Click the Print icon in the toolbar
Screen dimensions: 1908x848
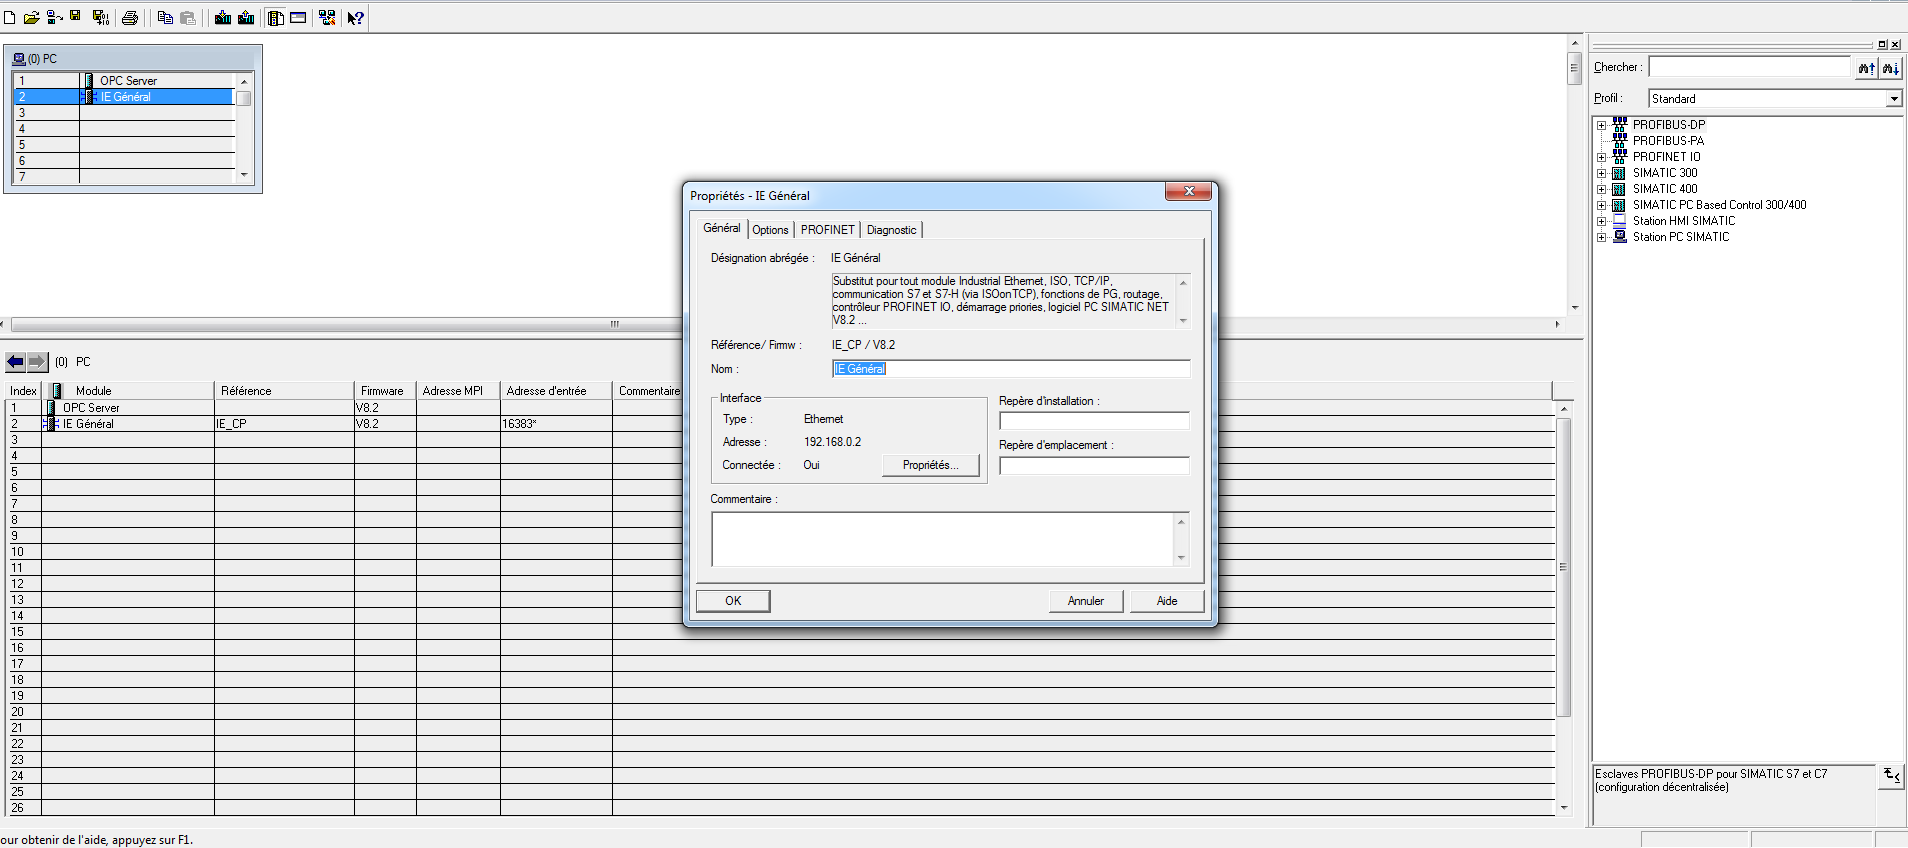pos(130,18)
